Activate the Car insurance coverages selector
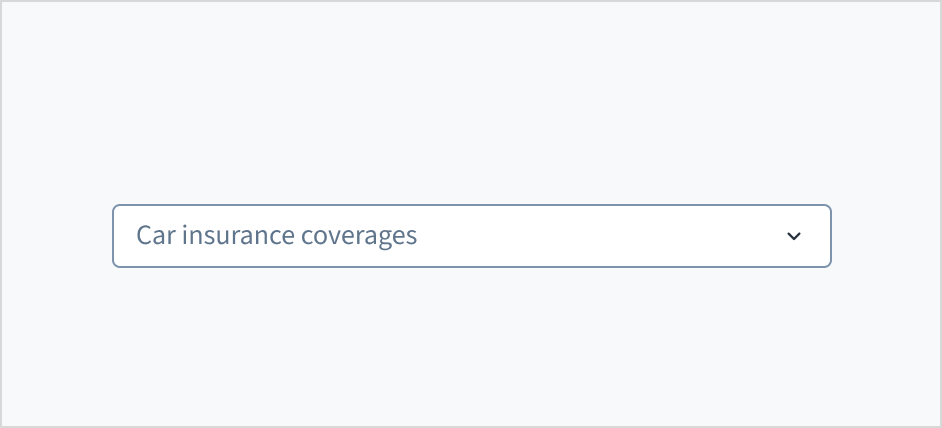This screenshot has height=428, width=942. click(x=471, y=236)
